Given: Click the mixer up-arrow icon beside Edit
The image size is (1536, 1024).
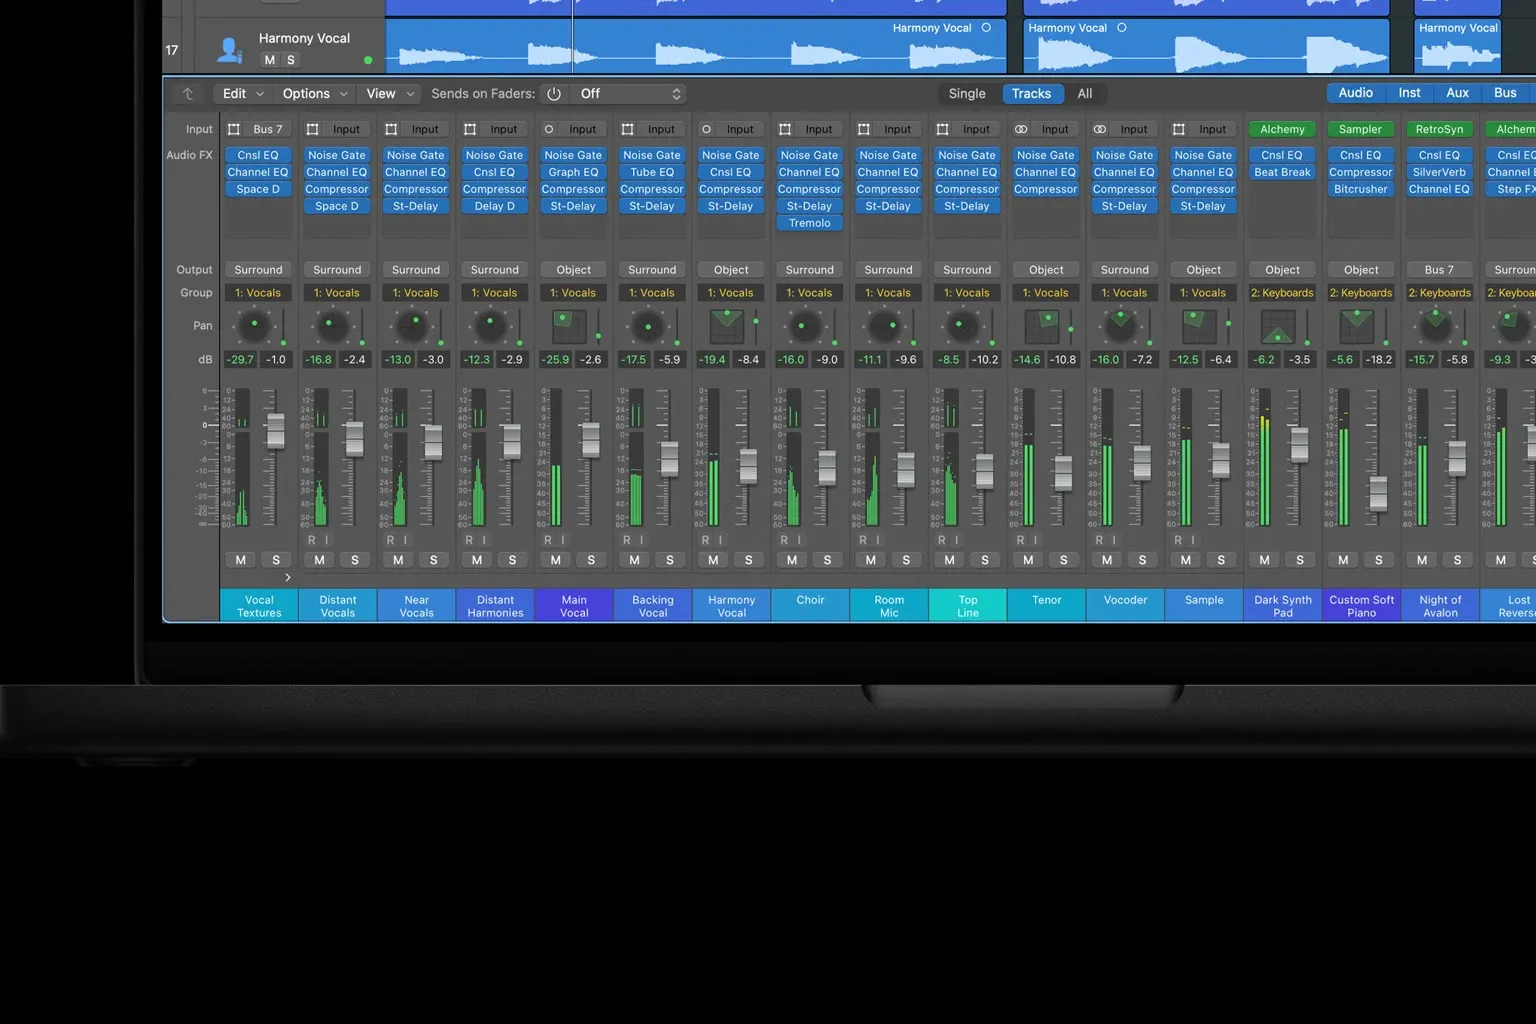Looking at the screenshot, I should click(187, 94).
